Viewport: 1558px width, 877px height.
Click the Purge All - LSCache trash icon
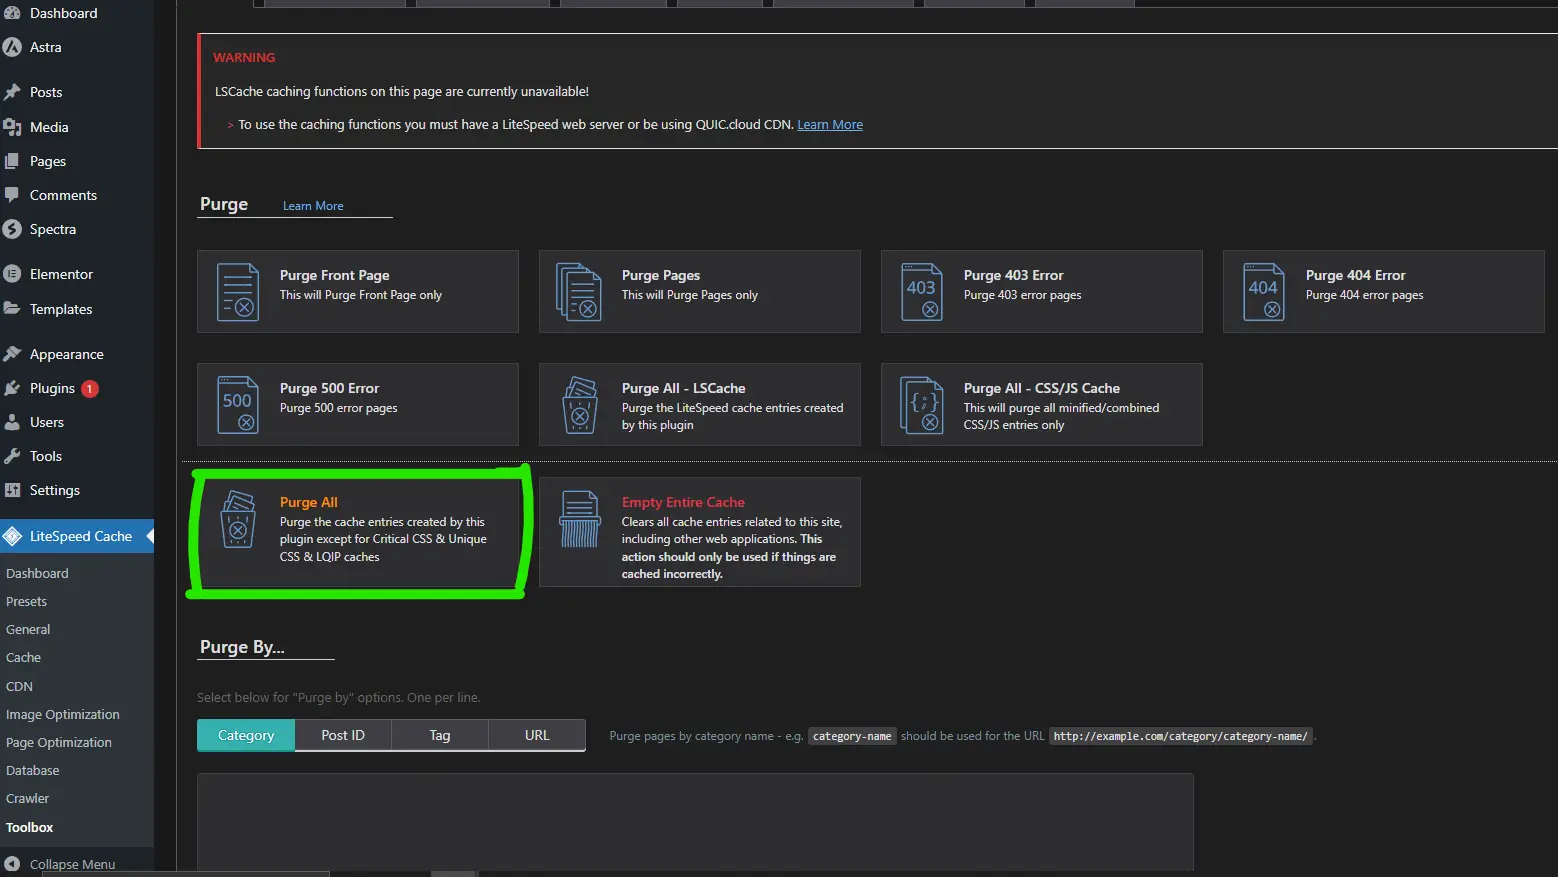coord(579,404)
